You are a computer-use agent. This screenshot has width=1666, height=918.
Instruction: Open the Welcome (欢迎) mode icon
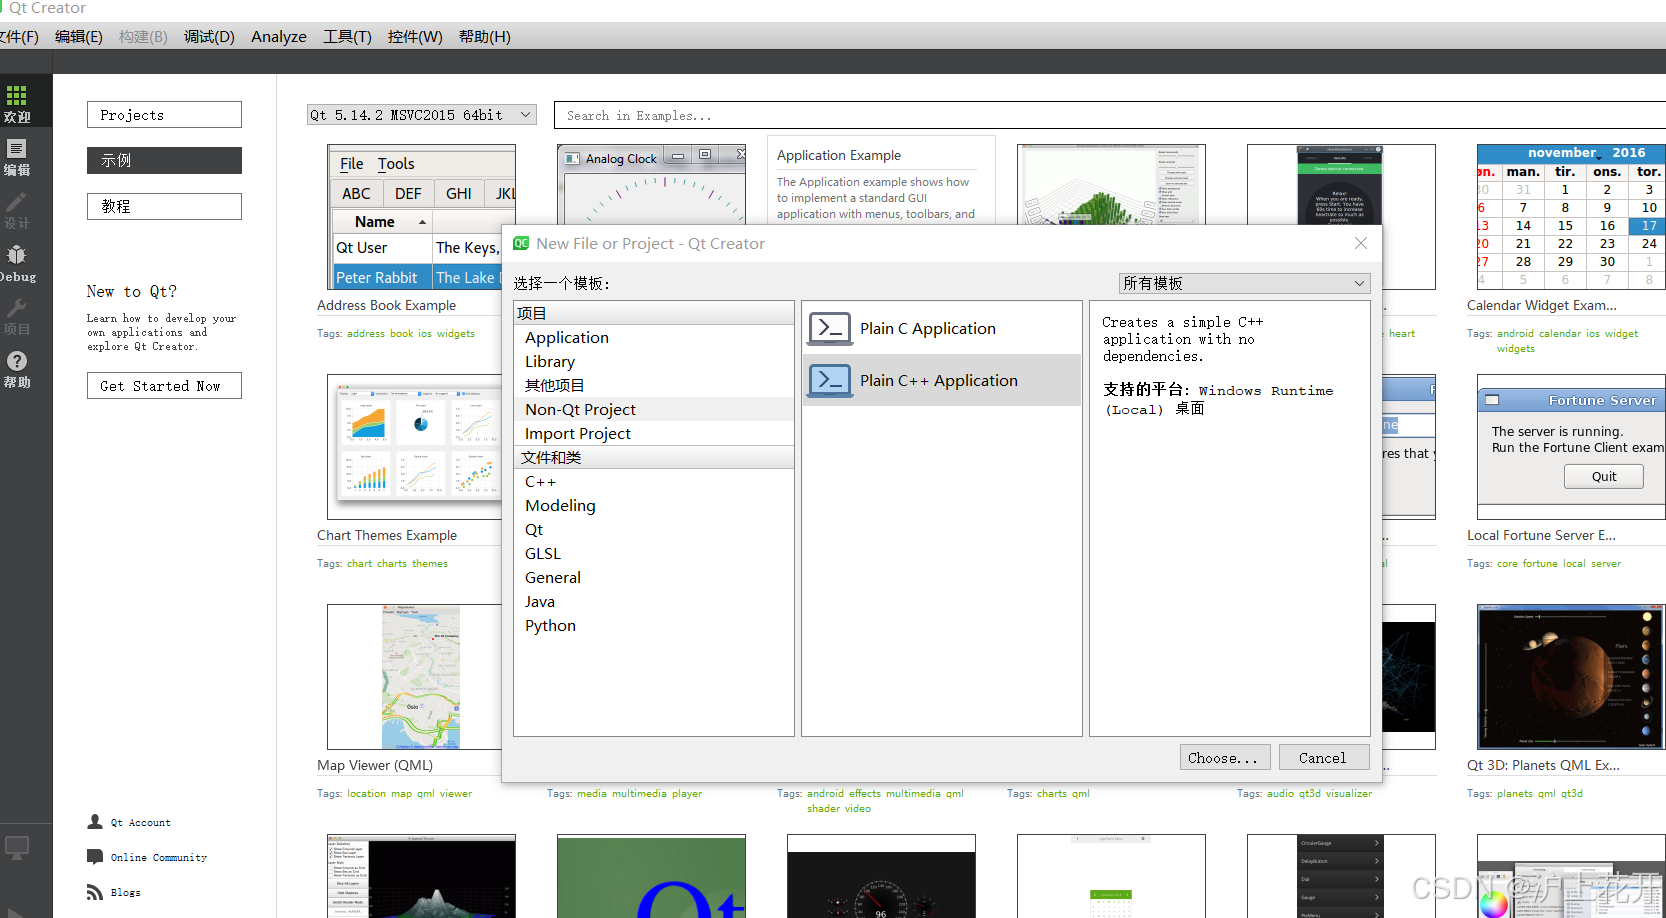(x=16, y=96)
